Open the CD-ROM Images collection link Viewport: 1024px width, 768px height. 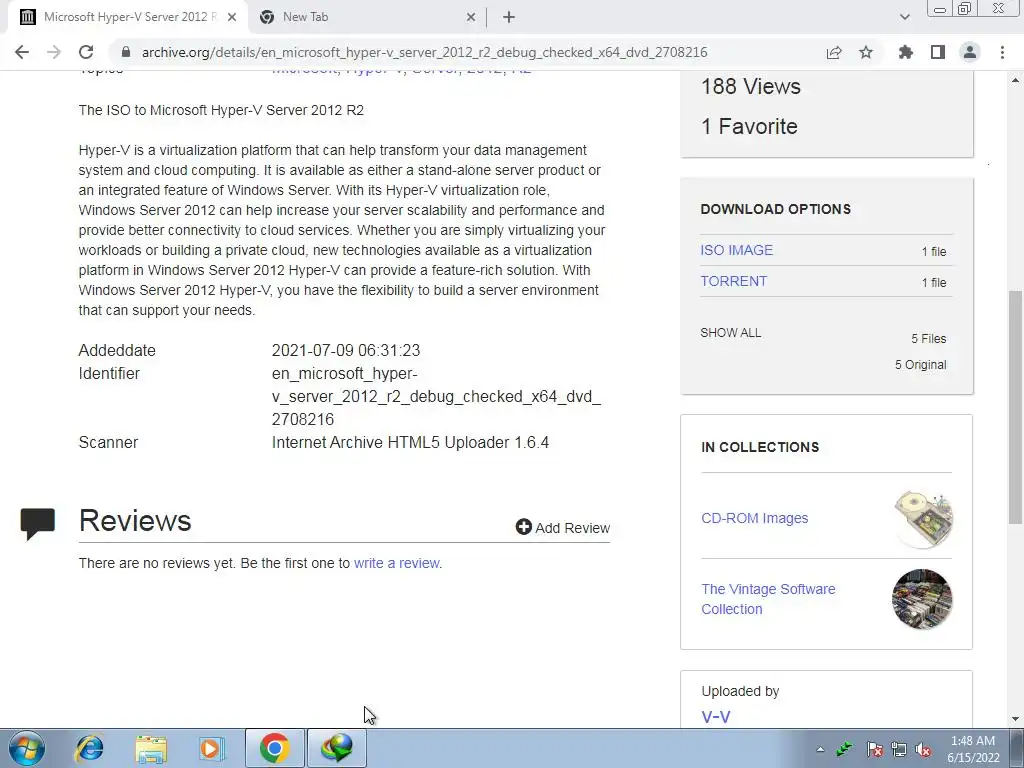click(754, 518)
